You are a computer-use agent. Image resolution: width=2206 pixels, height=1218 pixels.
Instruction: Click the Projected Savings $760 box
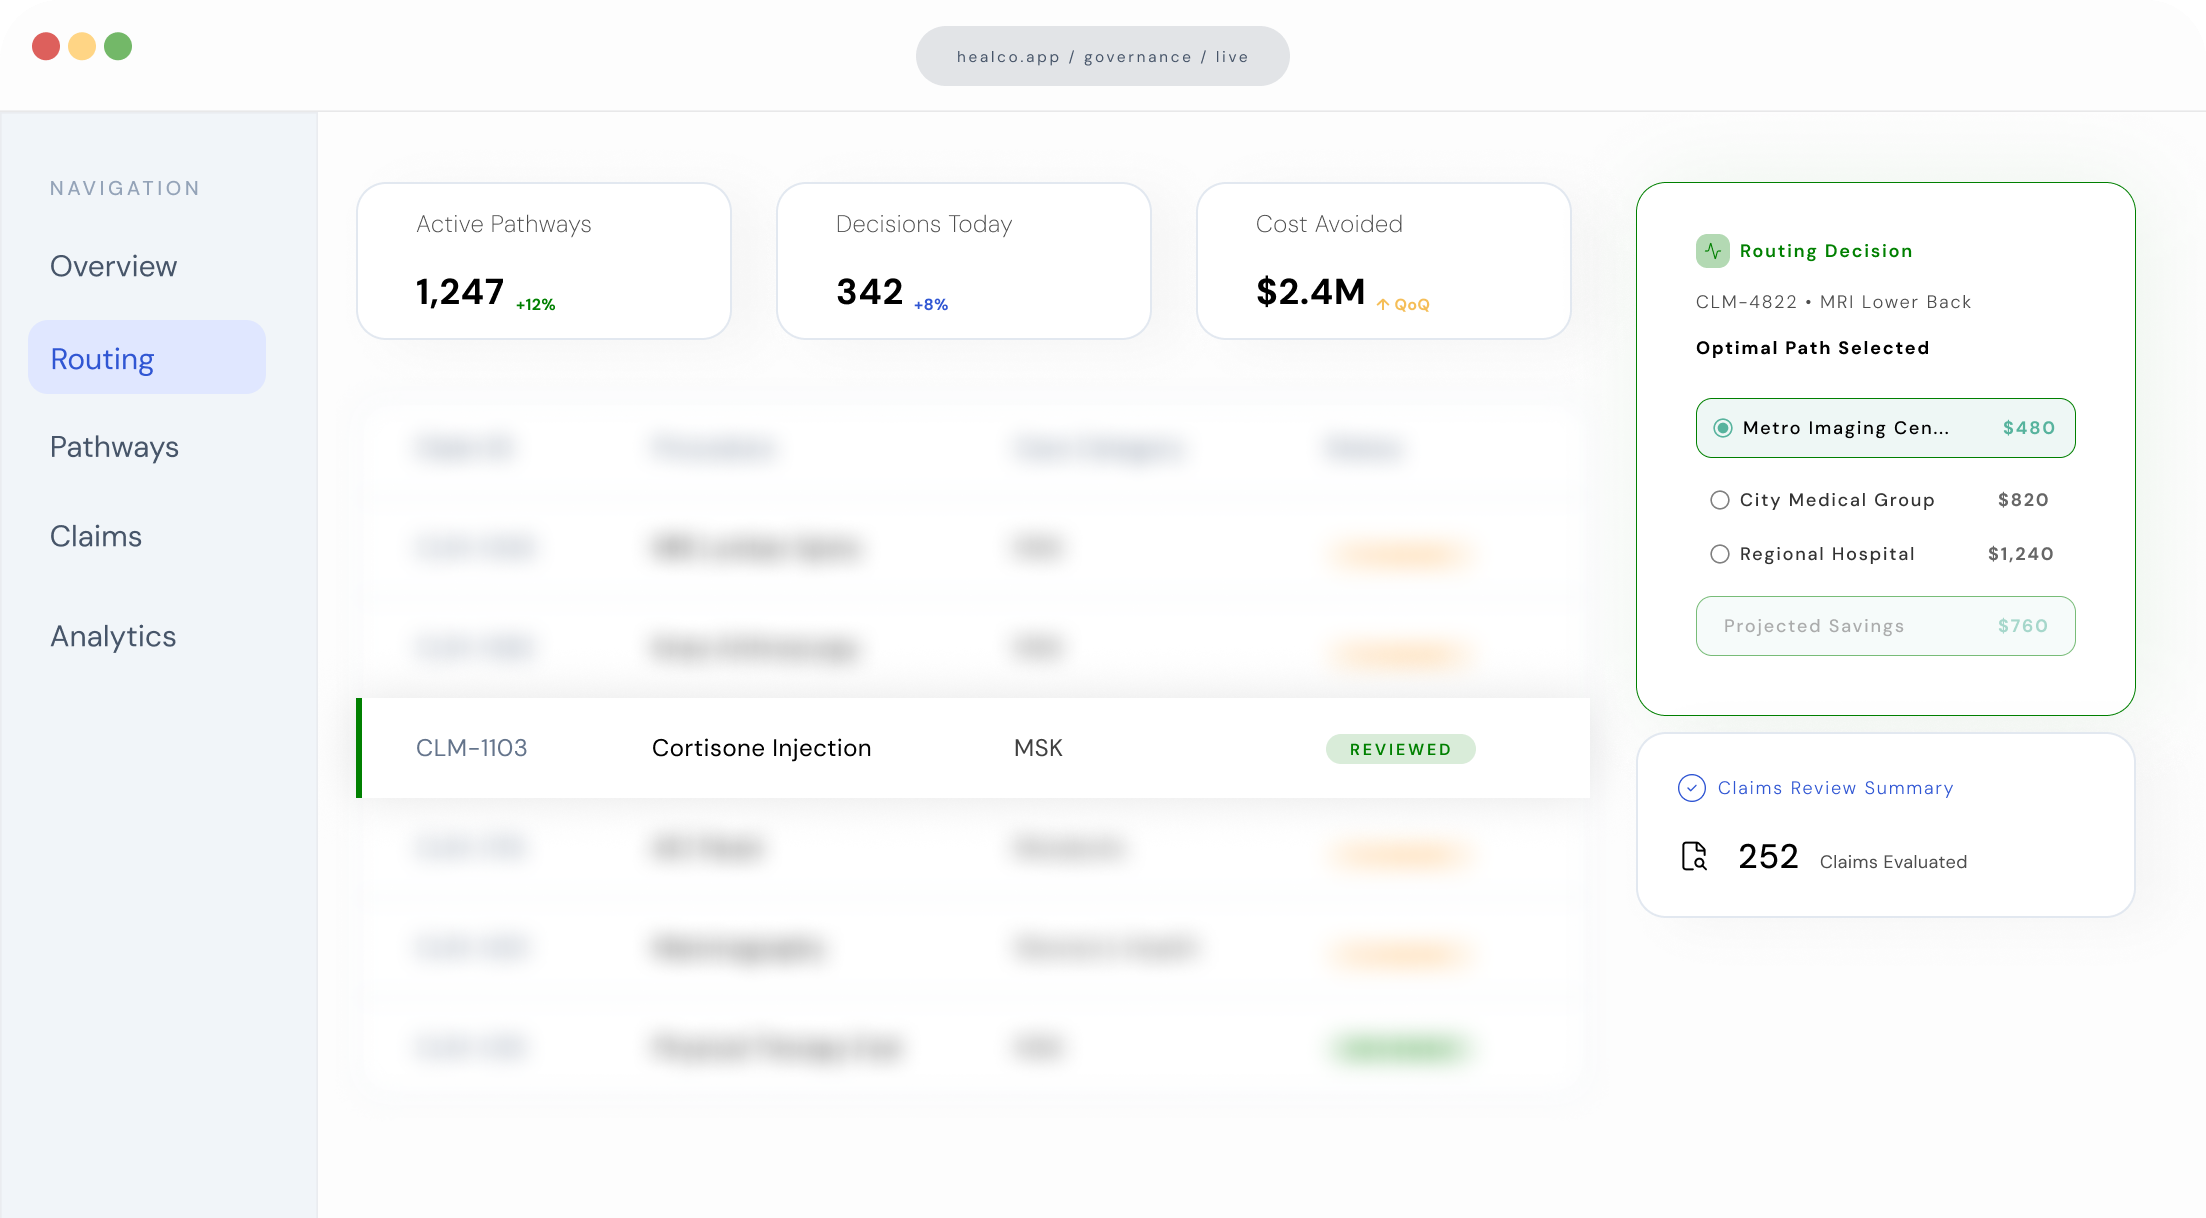coord(1884,626)
